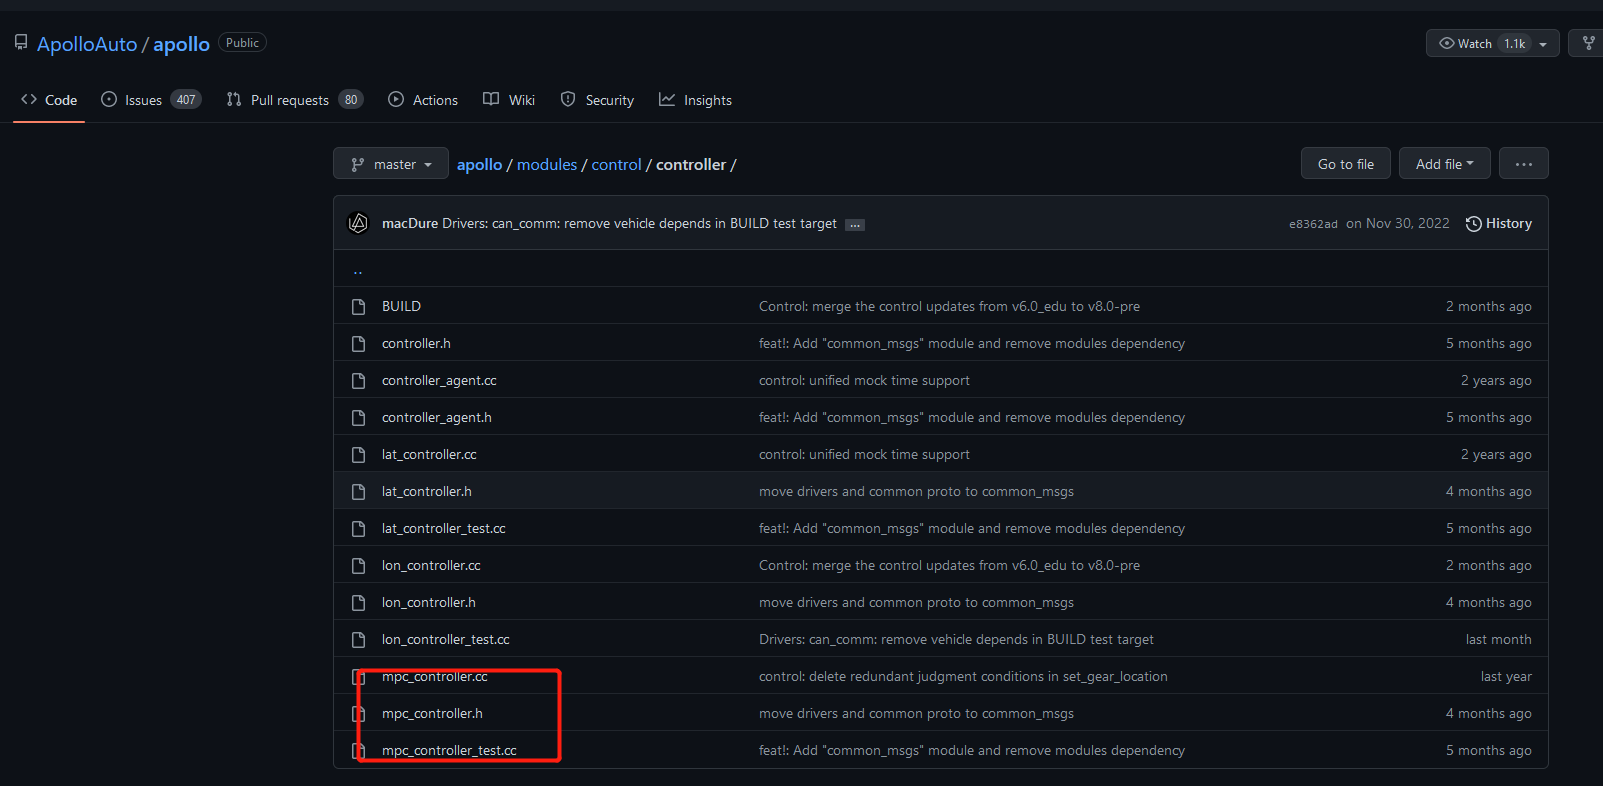Open the macDure author link
This screenshot has width=1603, height=786.
(410, 223)
